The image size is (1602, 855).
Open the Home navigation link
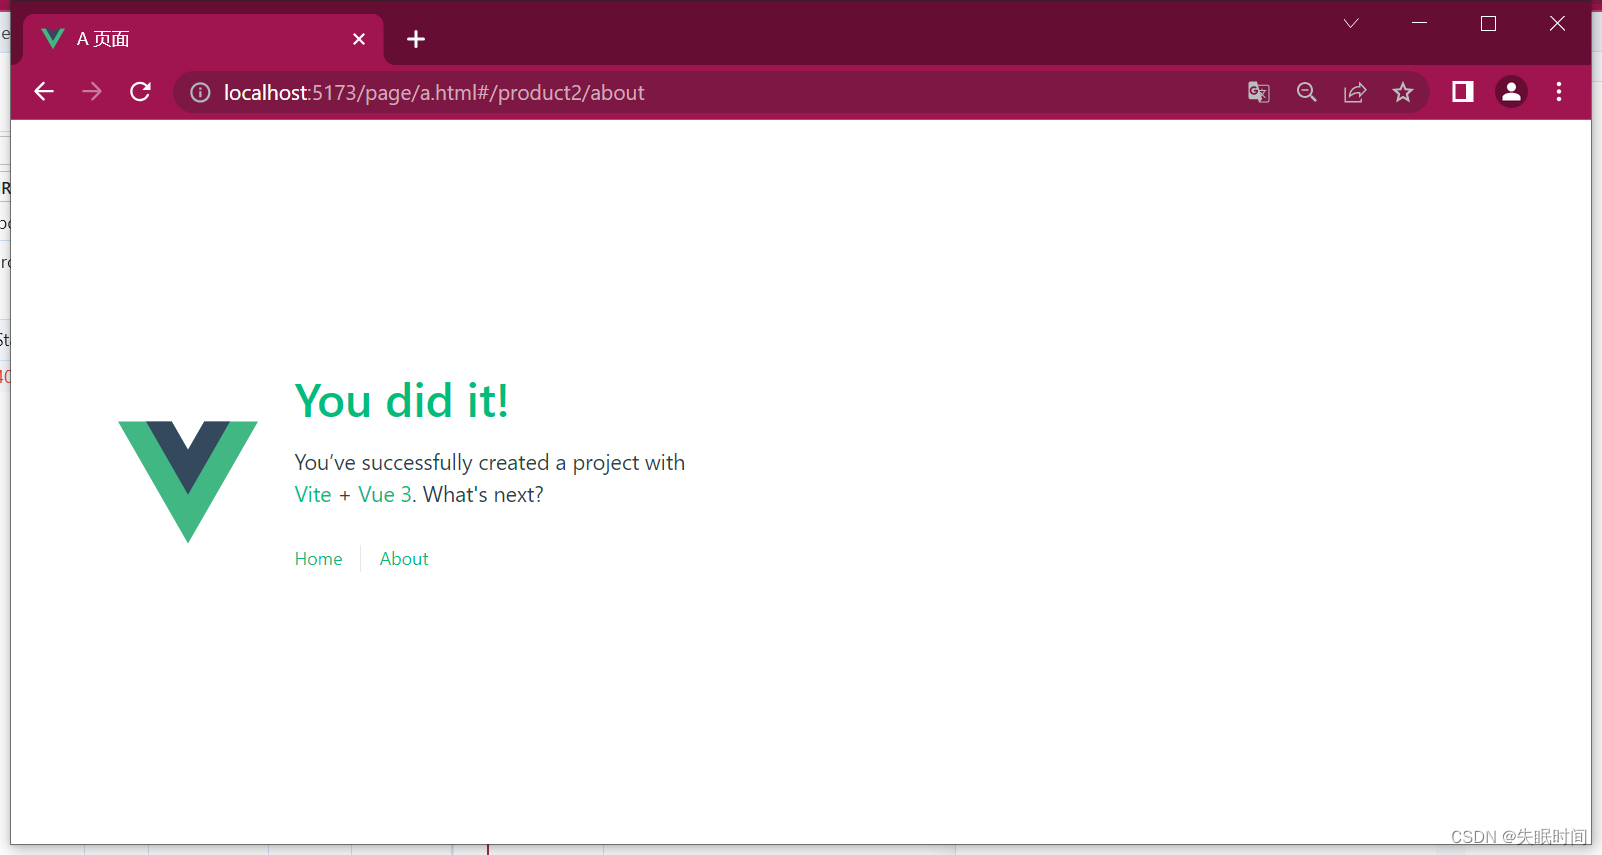click(318, 559)
